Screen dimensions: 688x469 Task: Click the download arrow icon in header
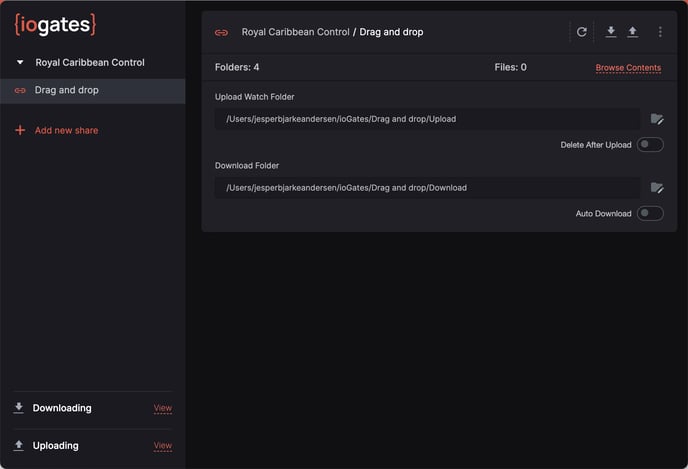coord(611,32)
